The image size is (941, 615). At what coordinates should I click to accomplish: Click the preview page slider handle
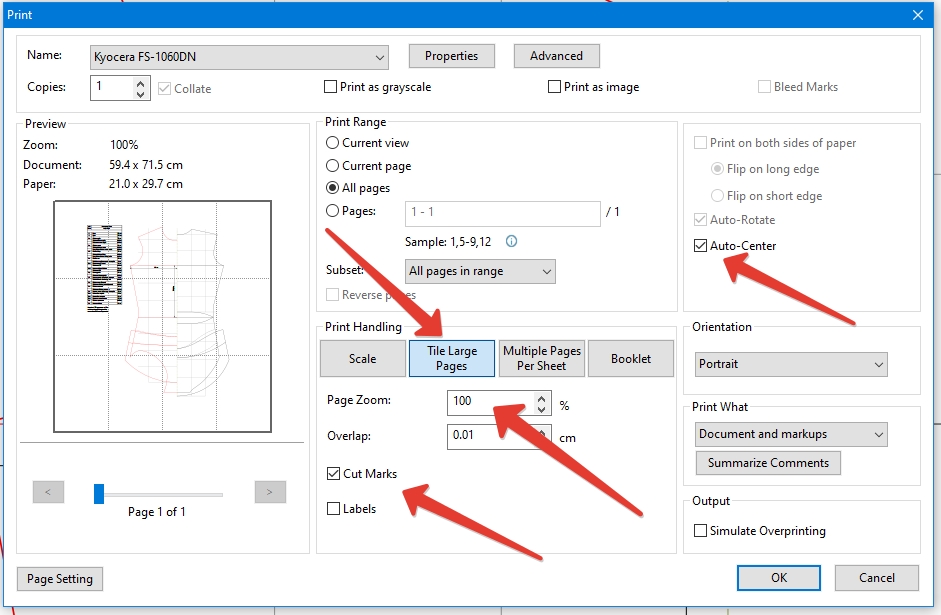[99, 493]
